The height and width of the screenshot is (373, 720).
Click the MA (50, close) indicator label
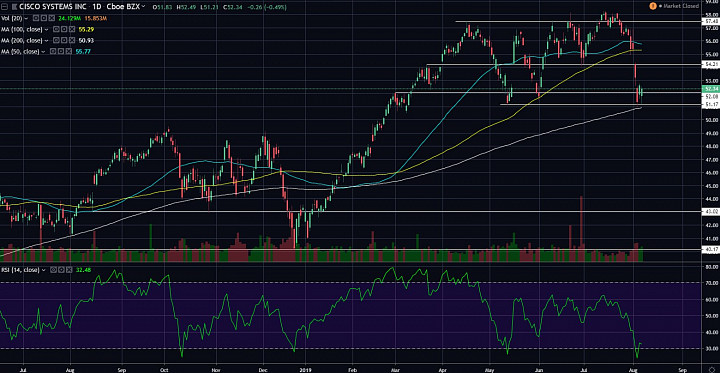click(x=20, y=51)
